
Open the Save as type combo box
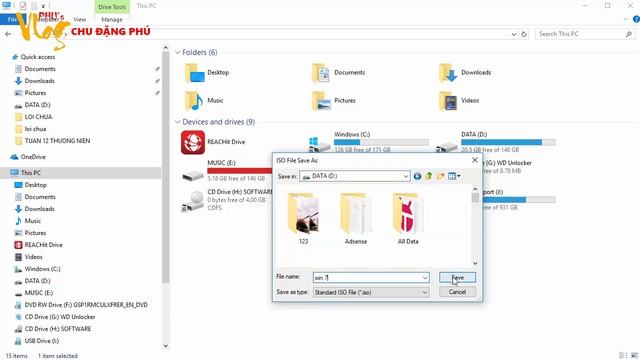pos(371,292)
